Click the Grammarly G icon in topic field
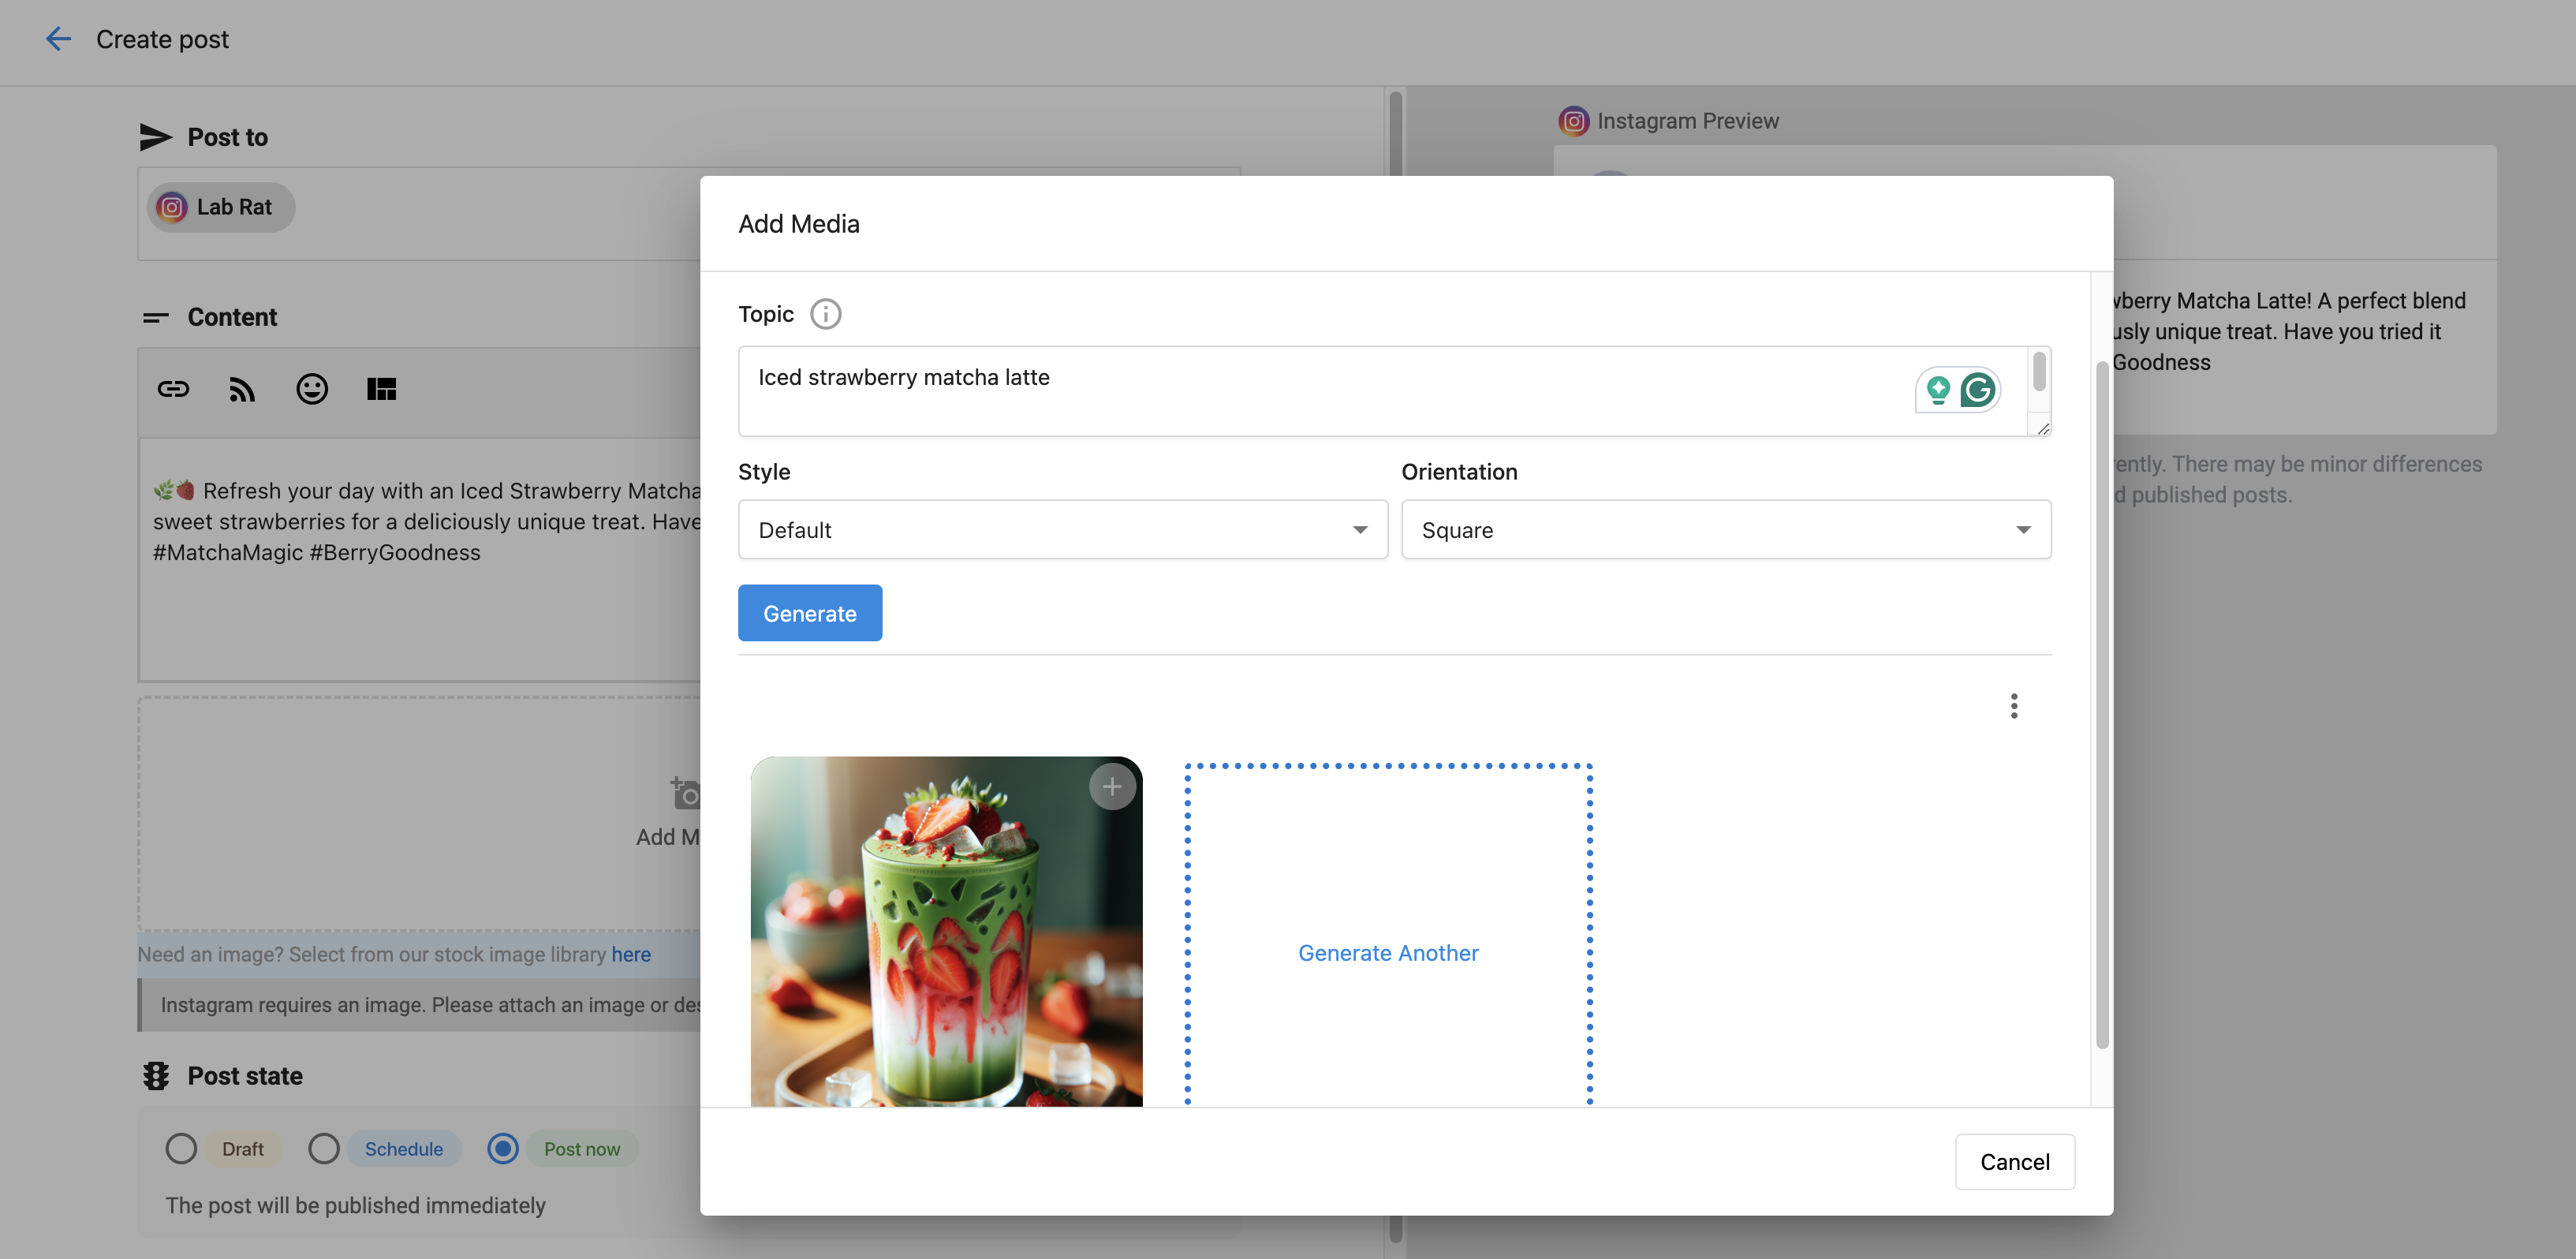Image resolution: width=2576 pixels, height=1259 pixels. 1977,390
